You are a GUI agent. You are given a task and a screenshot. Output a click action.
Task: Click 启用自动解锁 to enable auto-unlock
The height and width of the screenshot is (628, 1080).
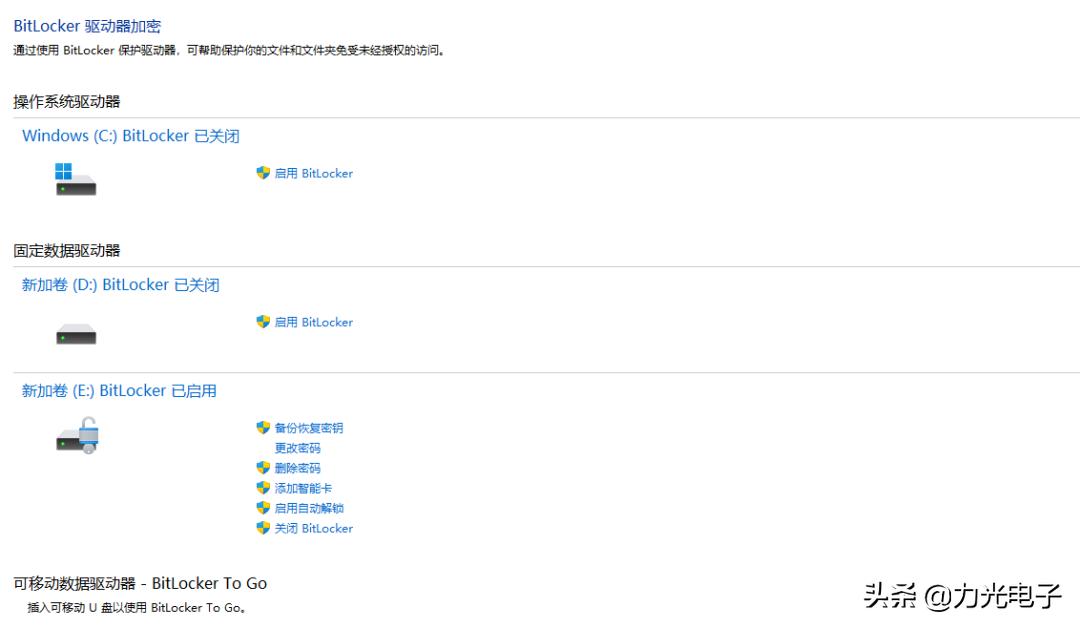310,507
